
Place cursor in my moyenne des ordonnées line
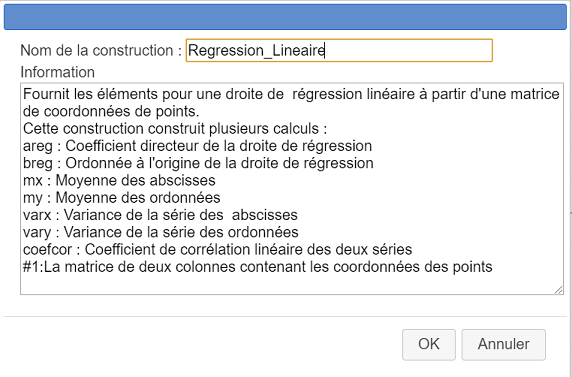[121, 197]
